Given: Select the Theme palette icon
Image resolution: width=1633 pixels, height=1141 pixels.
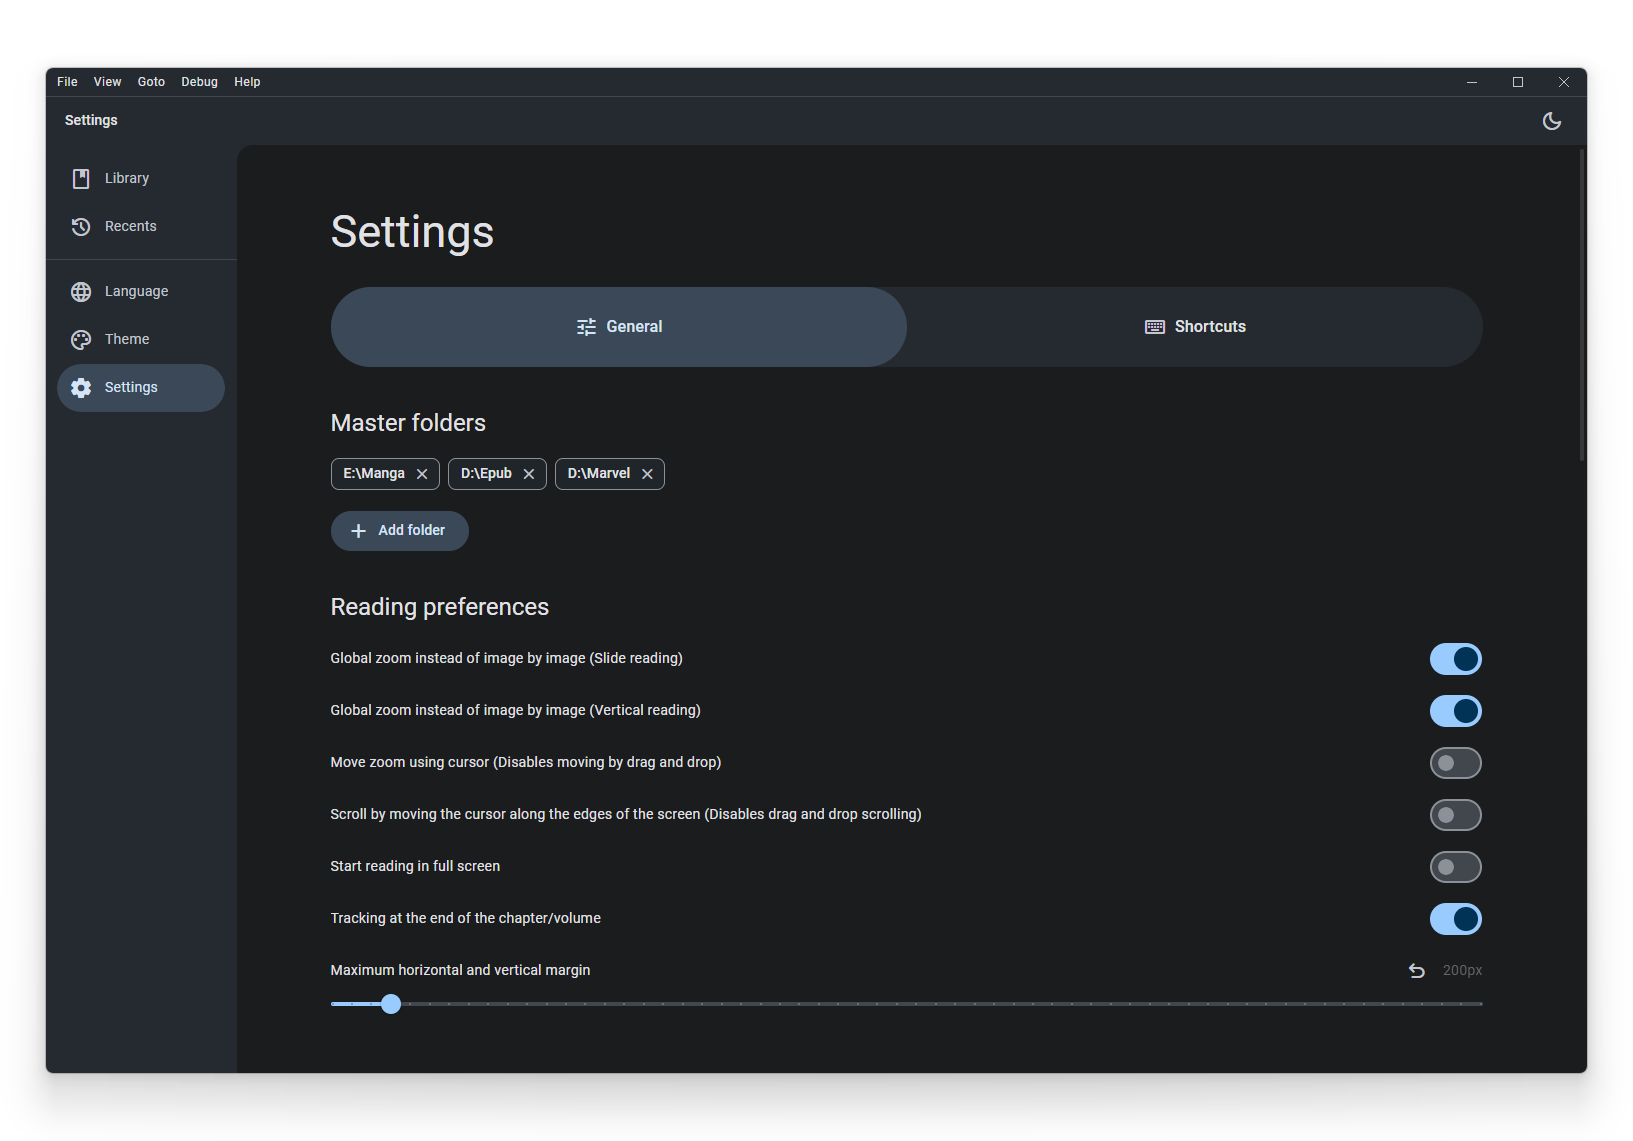Looking at the screenshot, I should [80, 339].
